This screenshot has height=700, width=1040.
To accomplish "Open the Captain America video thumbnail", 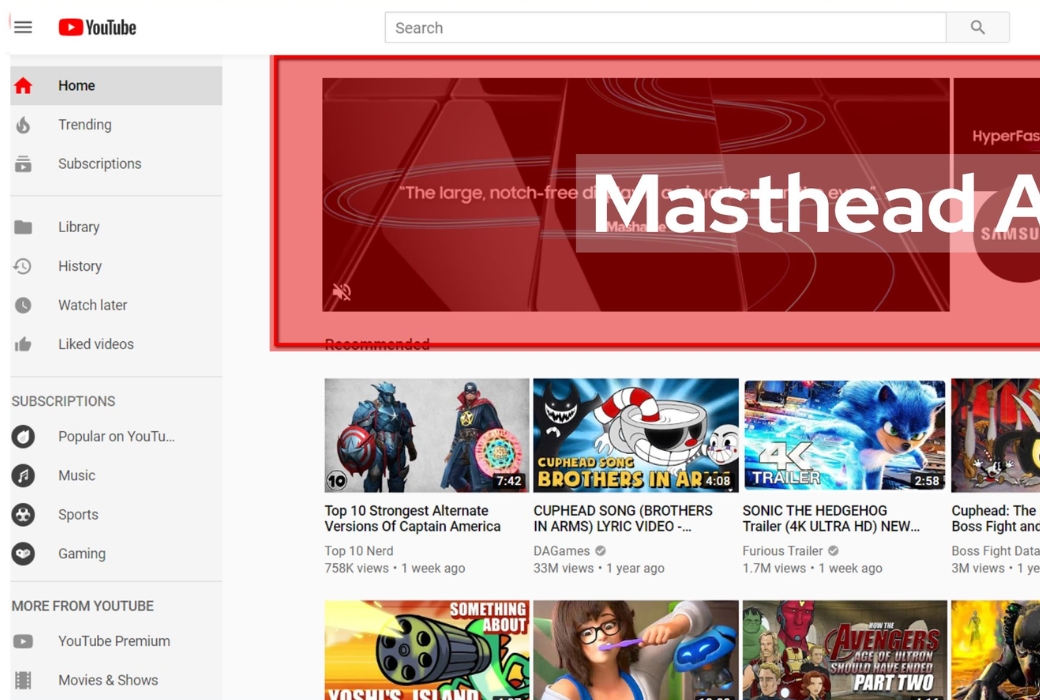I will 426,435.
